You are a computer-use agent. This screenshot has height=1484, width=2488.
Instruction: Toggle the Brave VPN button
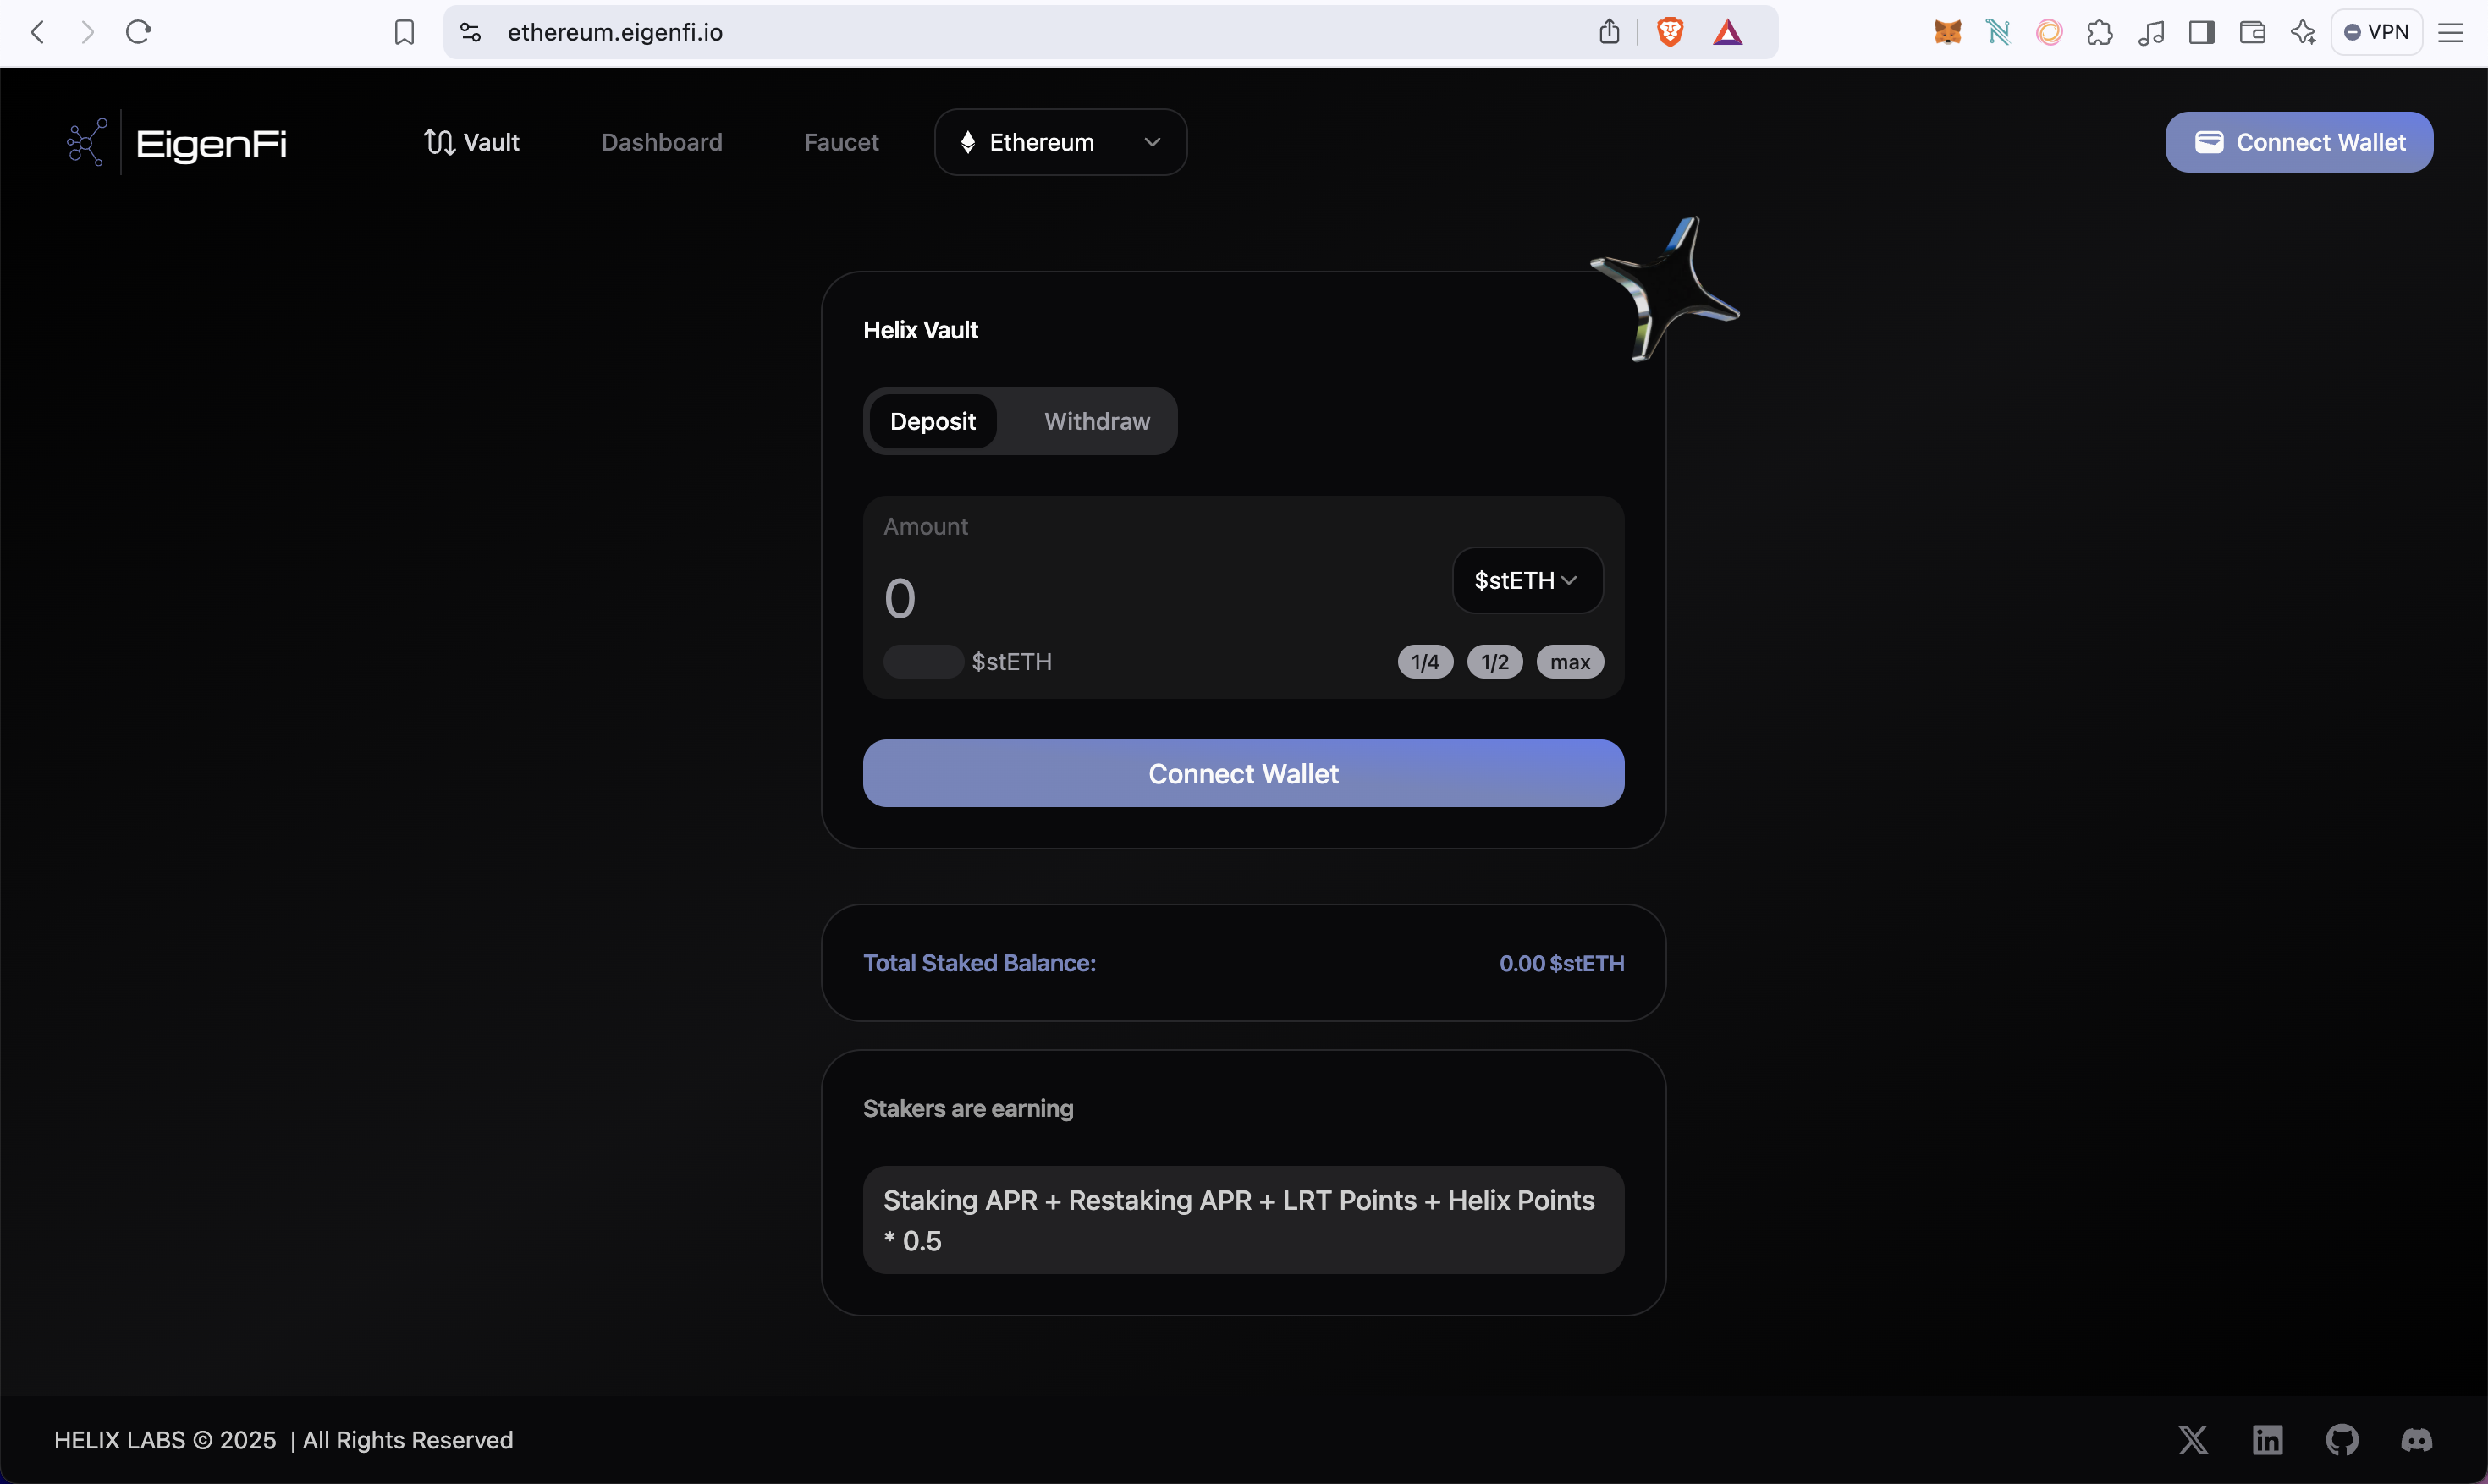(2377, 33)
